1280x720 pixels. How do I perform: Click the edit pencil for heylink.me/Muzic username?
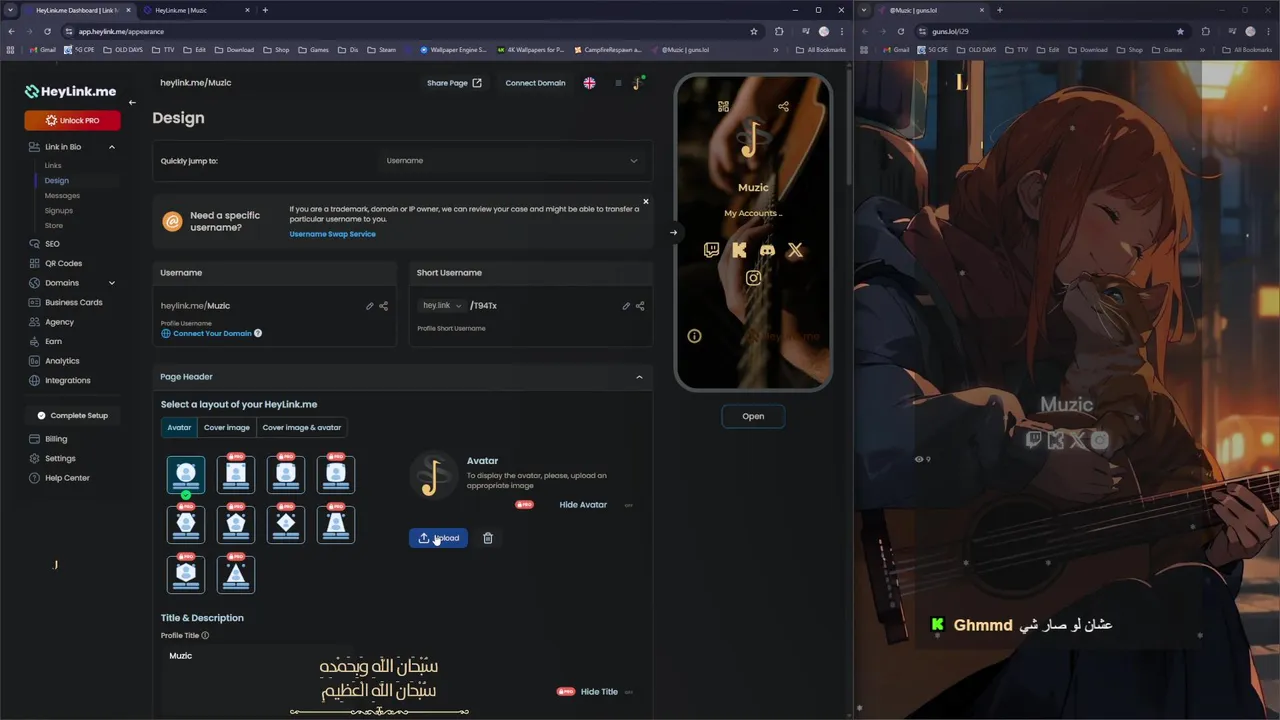pos(370,306)
